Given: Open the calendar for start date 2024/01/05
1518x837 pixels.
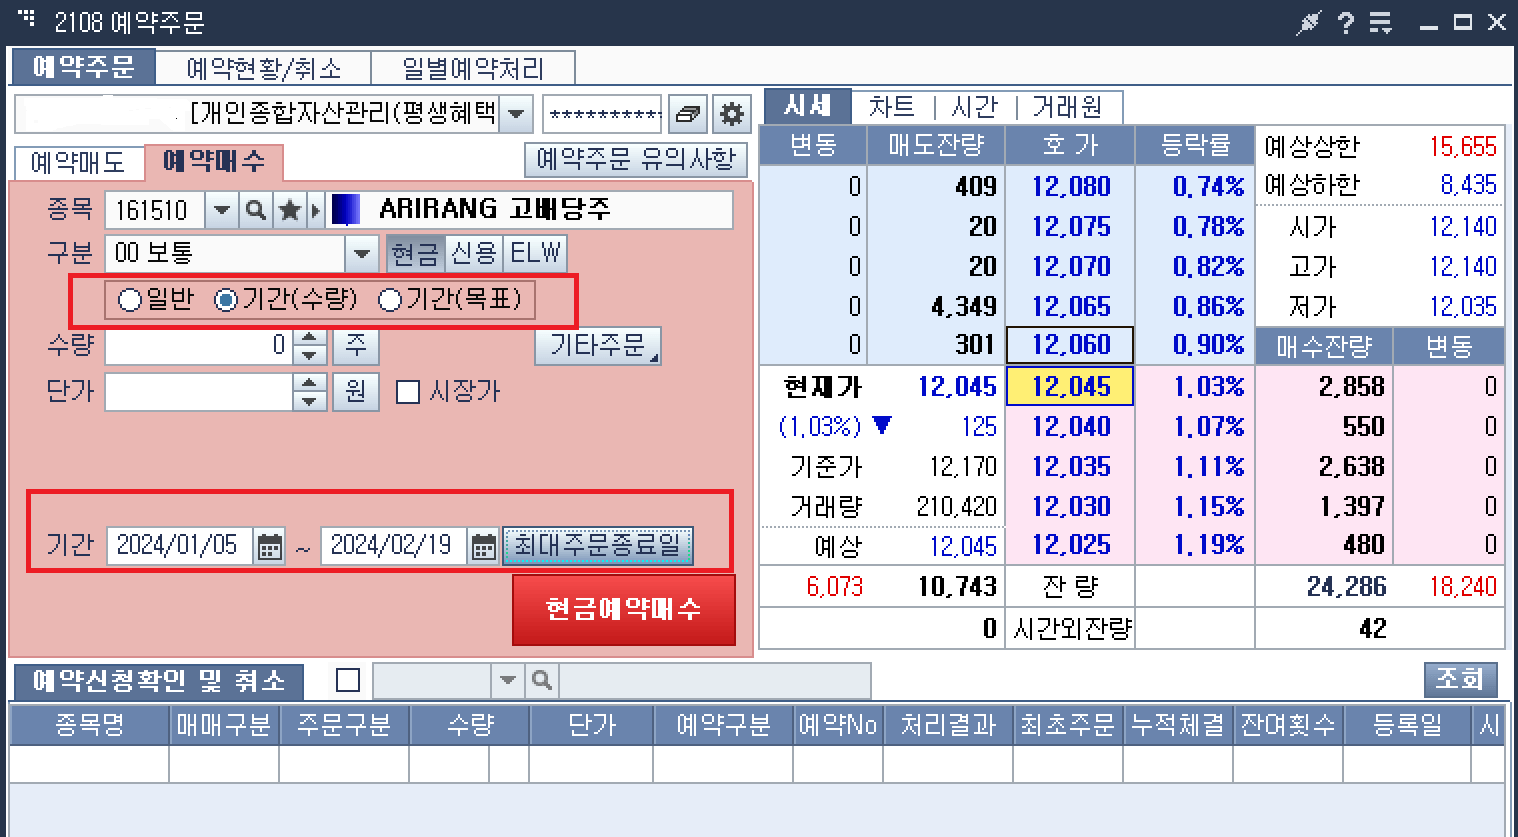Looking at the screenshot, I should 268,545.
